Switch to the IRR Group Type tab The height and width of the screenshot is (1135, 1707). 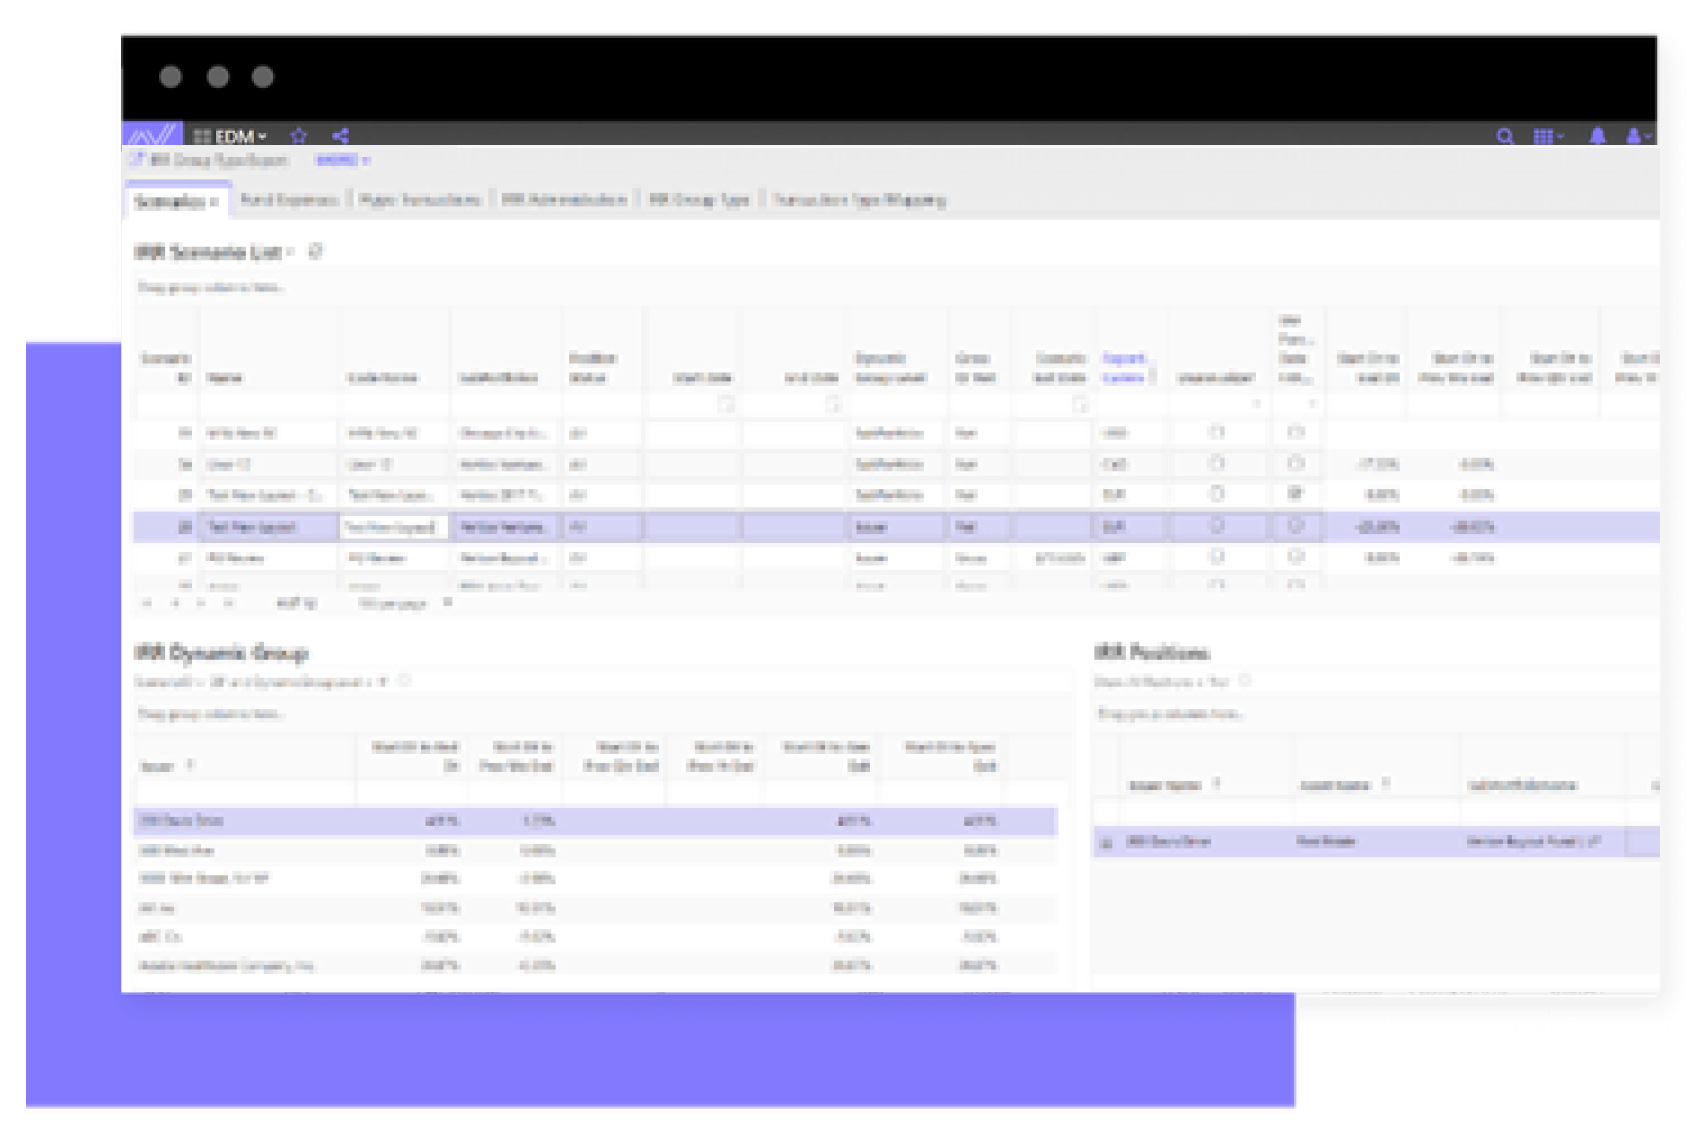tap(699, 200)
